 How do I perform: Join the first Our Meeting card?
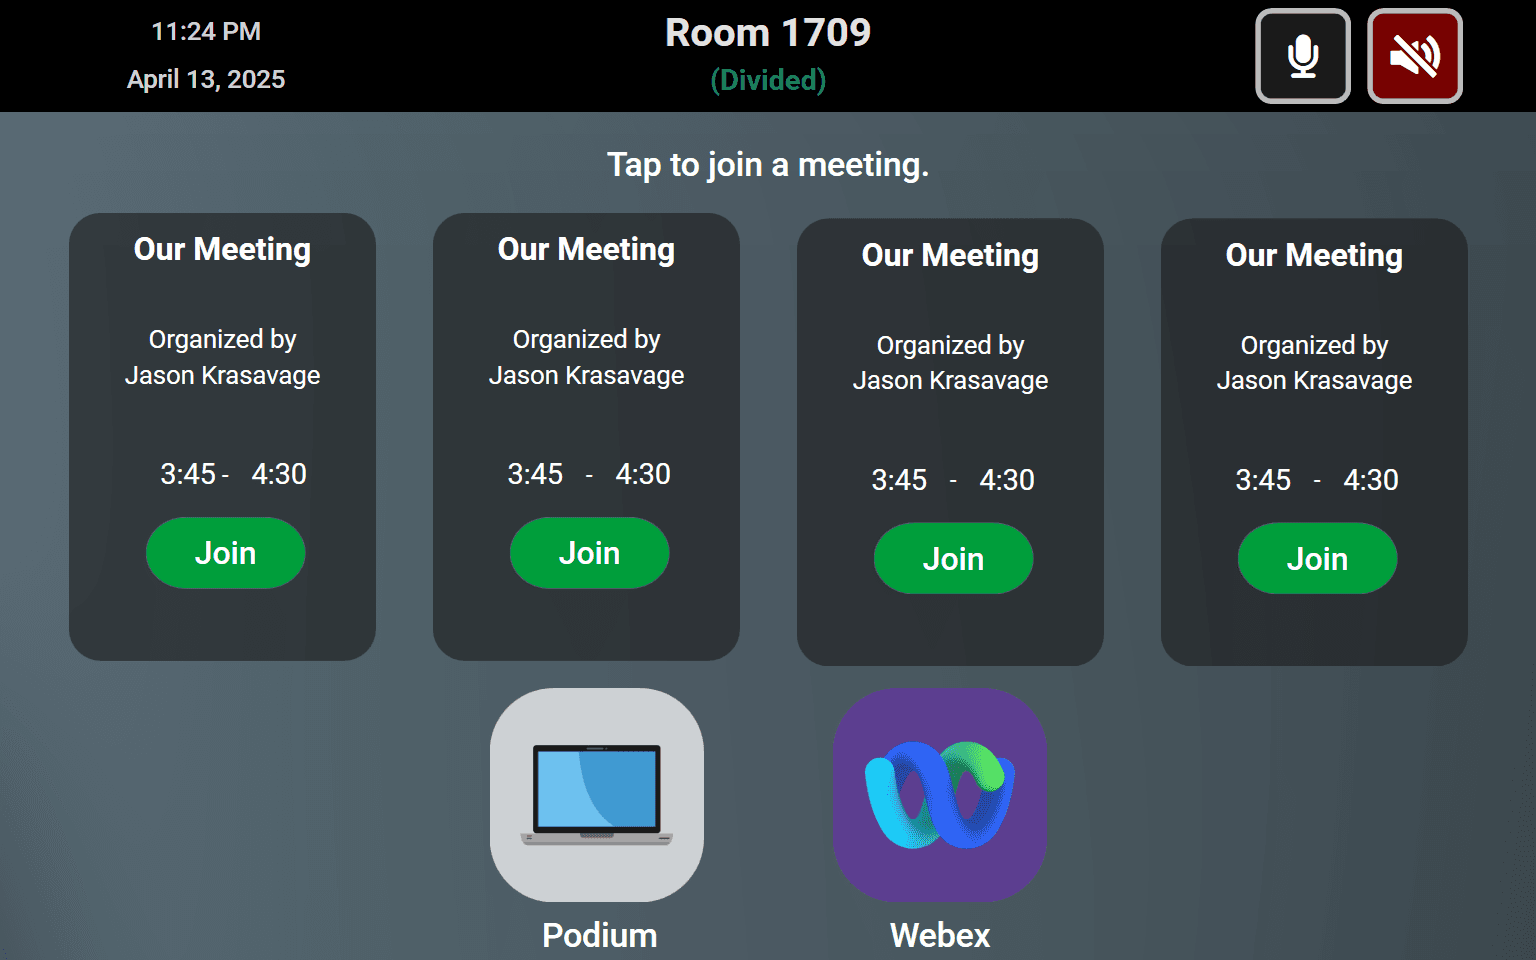click(226, 553)
